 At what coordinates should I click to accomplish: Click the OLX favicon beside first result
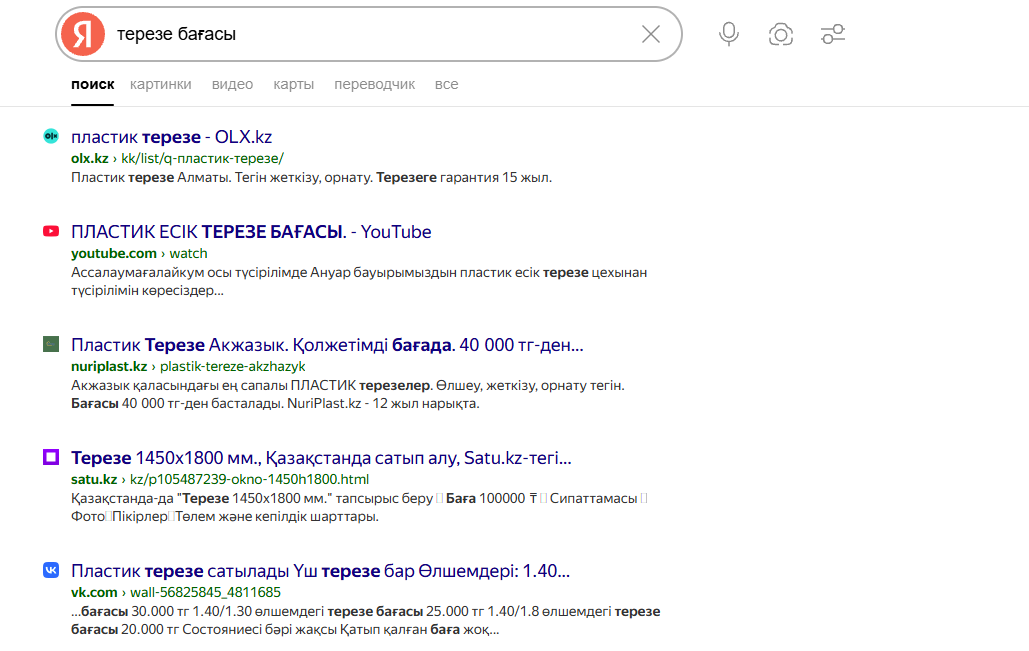tap(51, 136)
